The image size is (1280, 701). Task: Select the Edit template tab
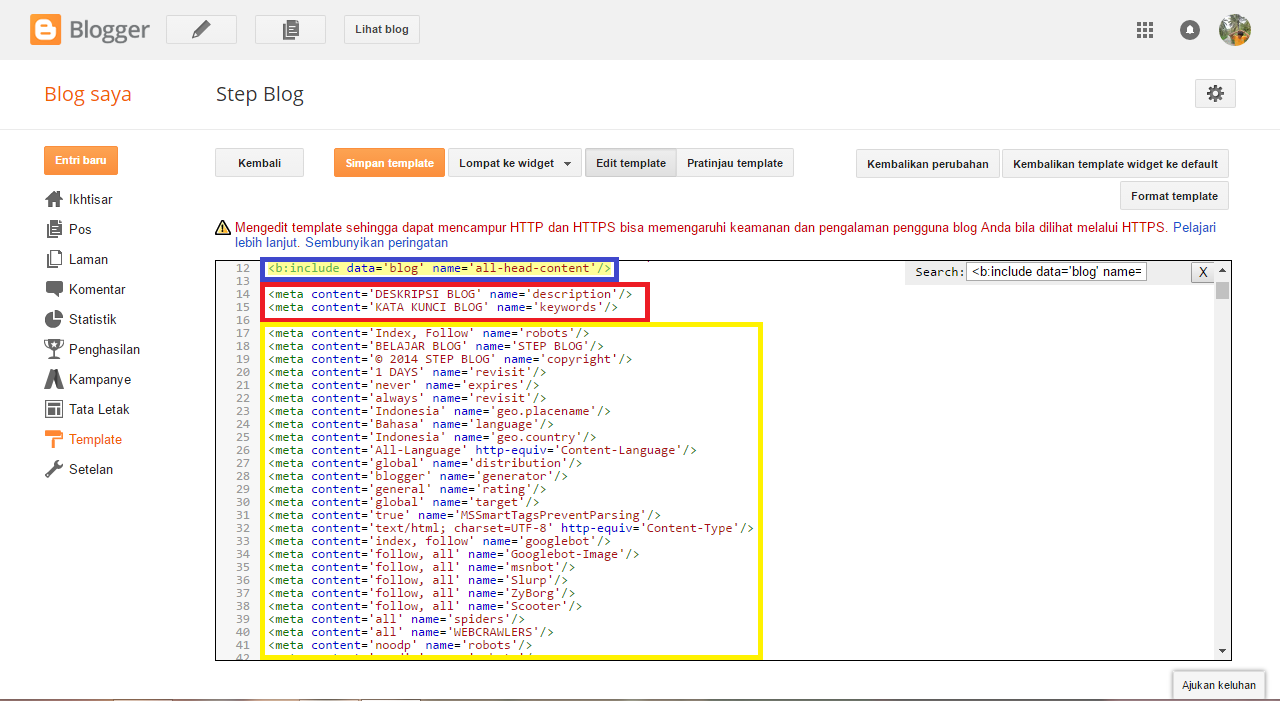pos(630,161)
